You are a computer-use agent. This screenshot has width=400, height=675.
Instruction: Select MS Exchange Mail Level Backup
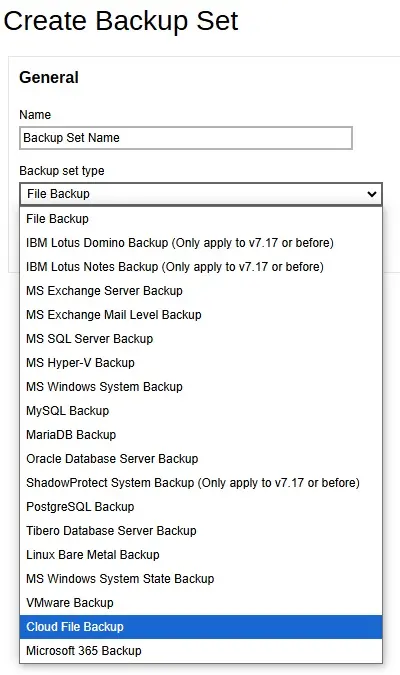tap(201, 315)
